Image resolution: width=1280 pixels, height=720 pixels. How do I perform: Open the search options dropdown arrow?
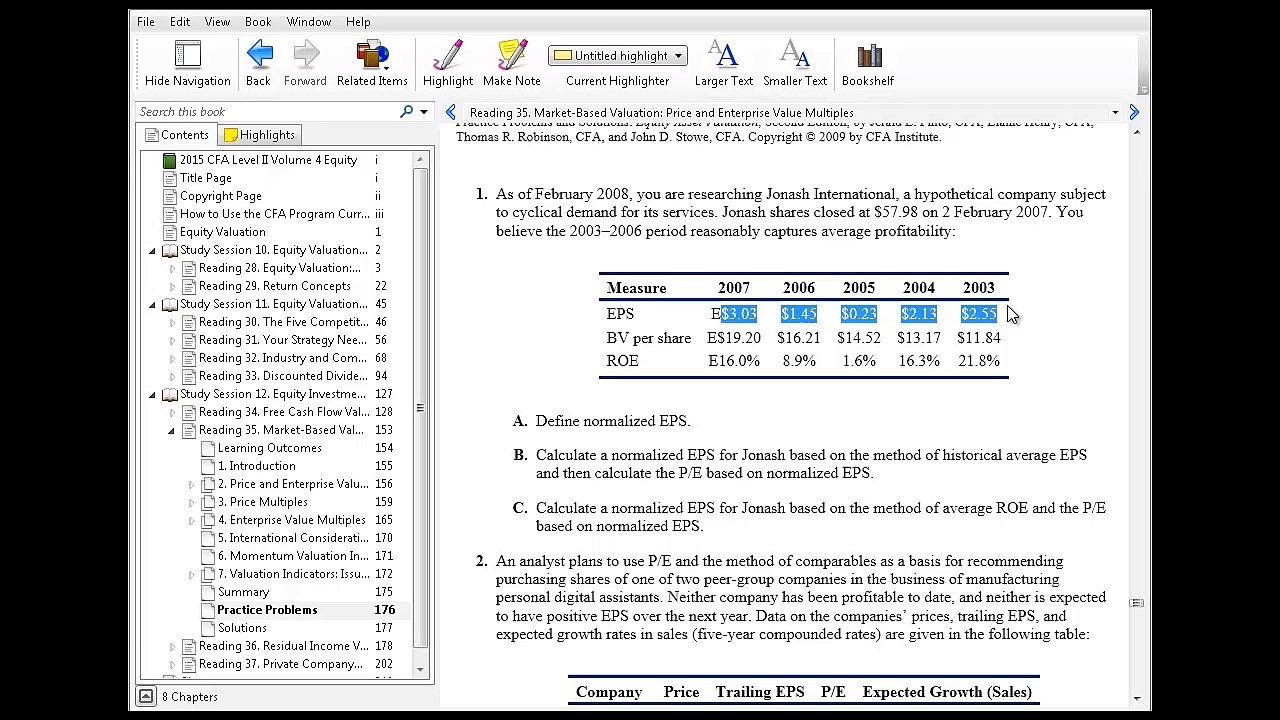point(424,112)
